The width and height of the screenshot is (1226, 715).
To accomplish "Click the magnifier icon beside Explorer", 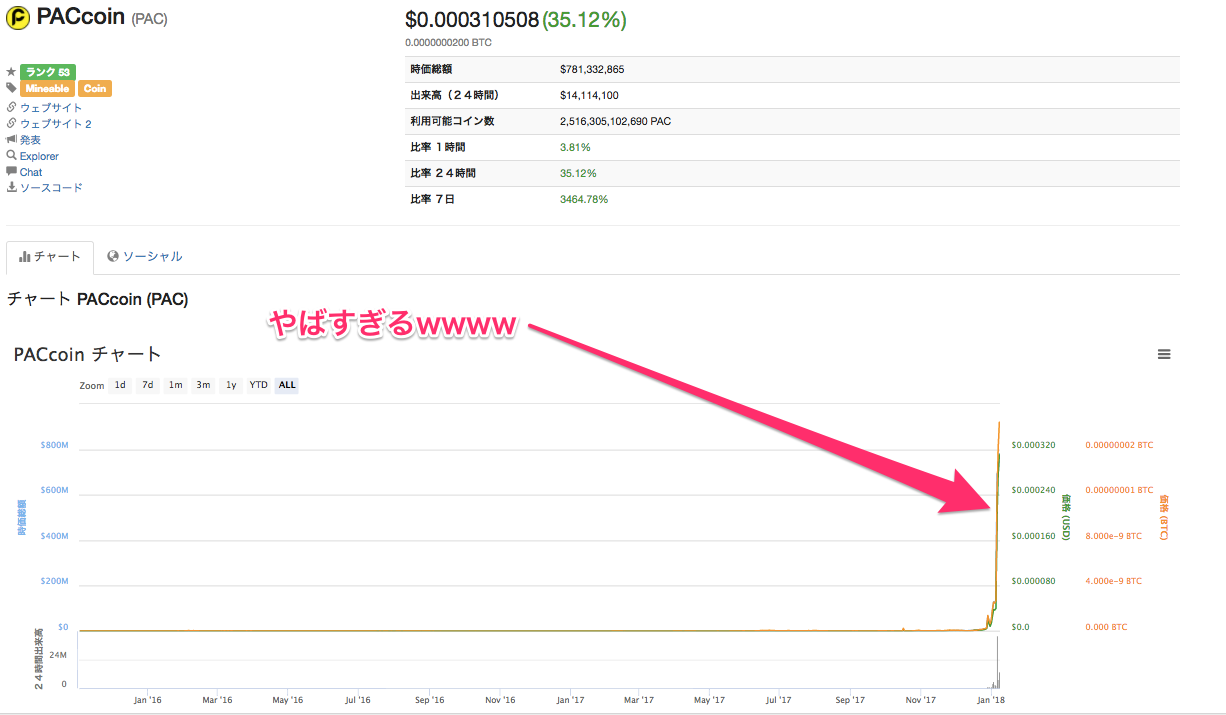I will (x=11, y=155).
